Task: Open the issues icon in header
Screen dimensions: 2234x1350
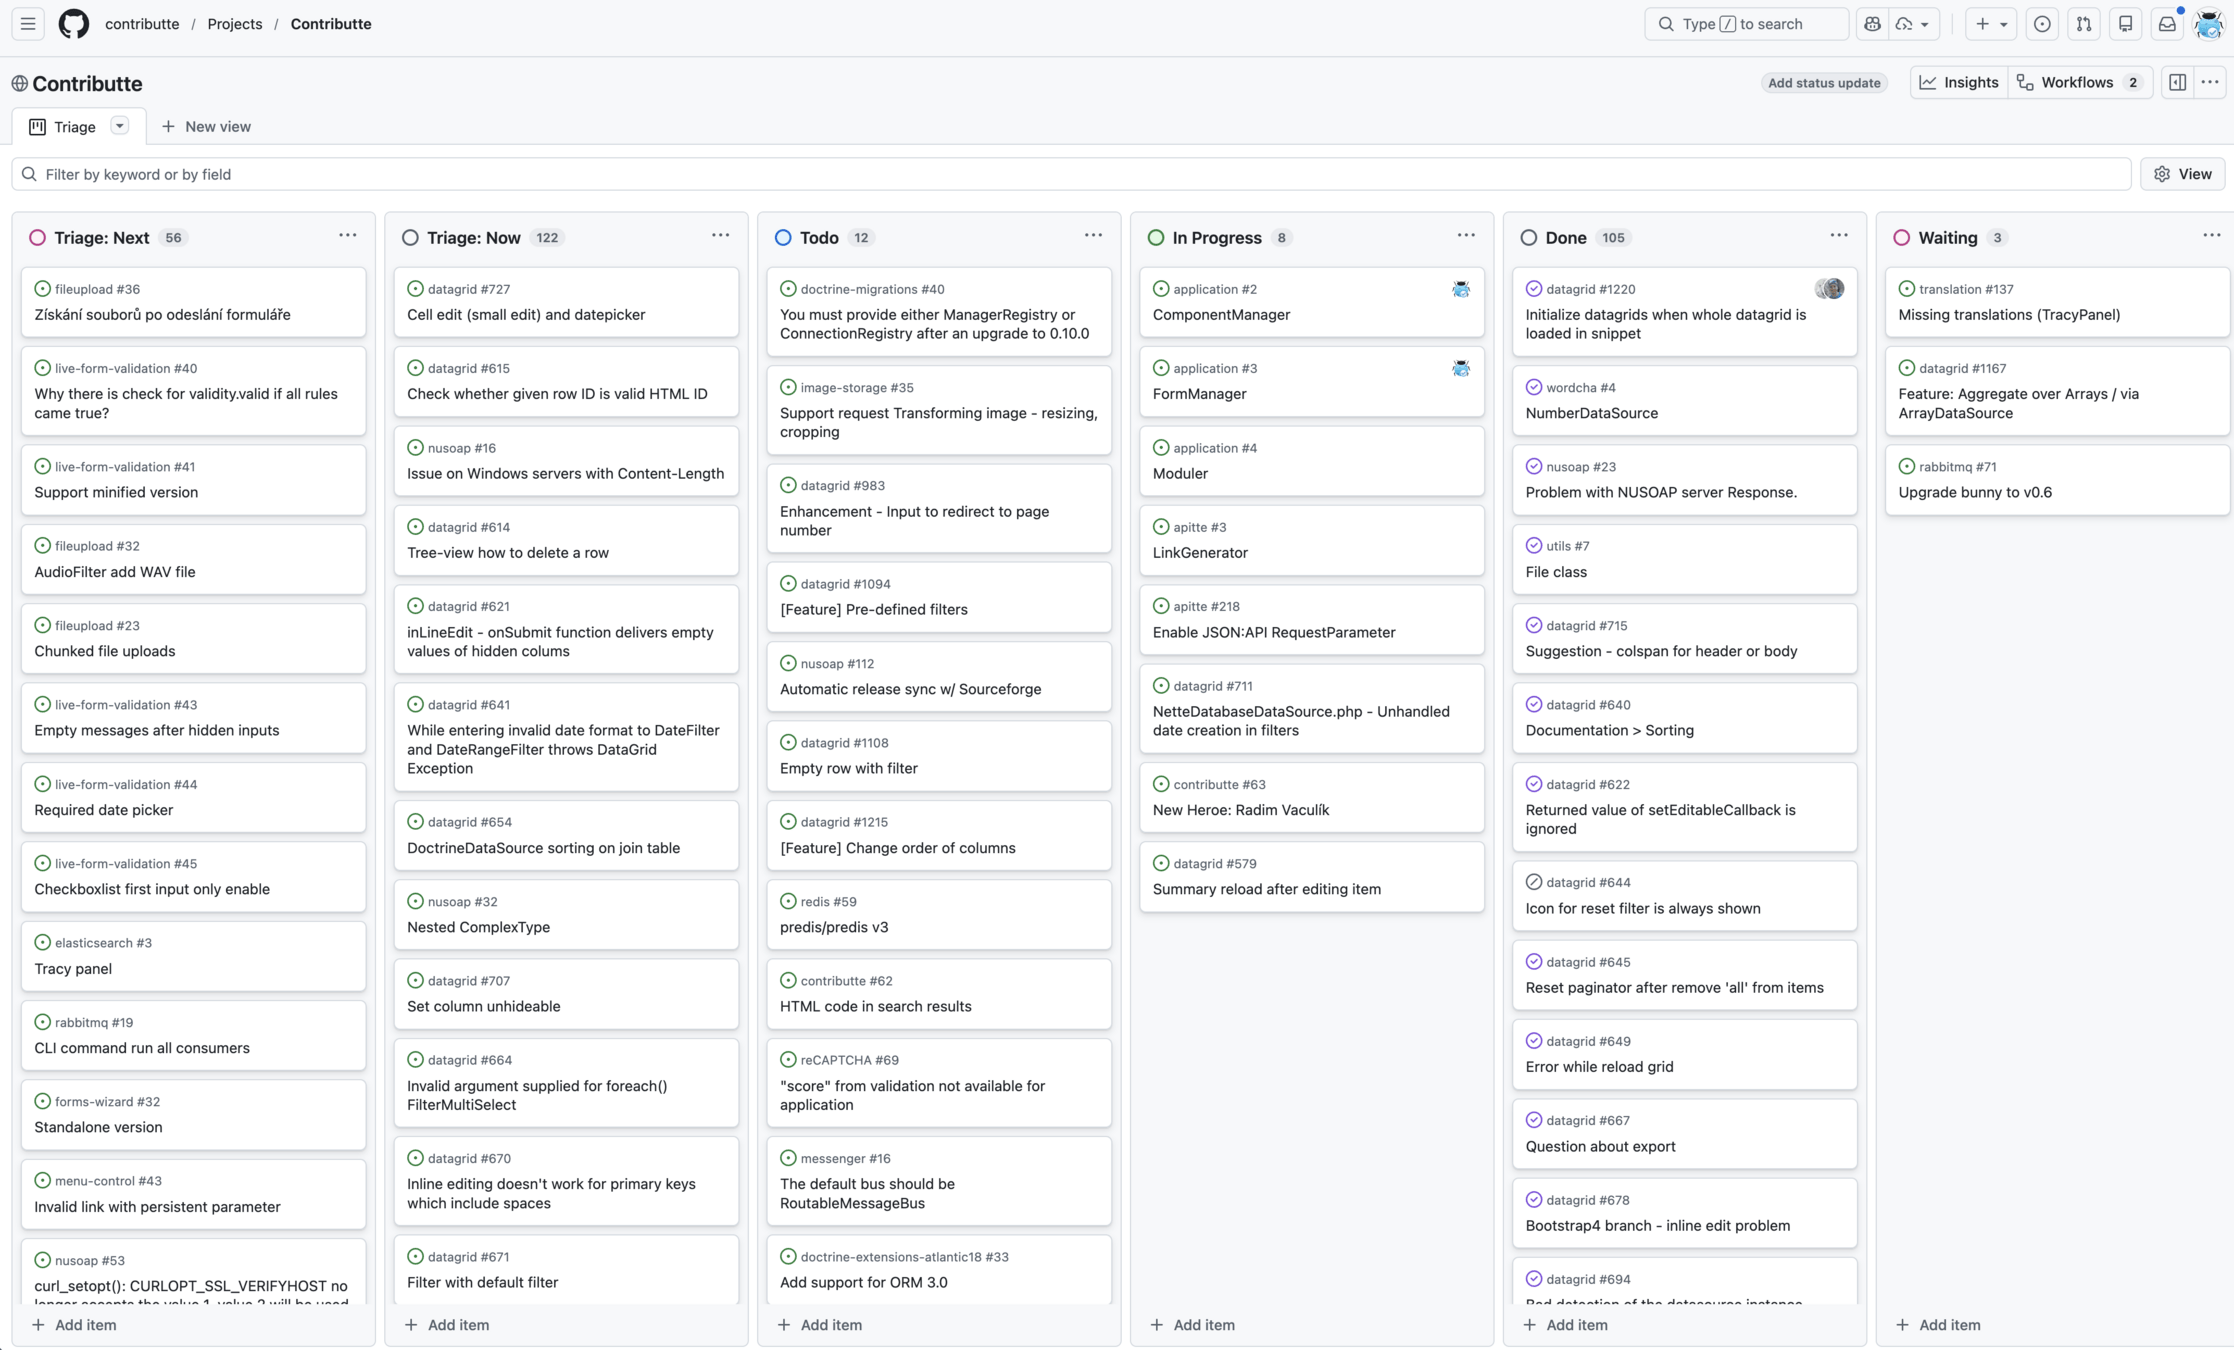Action: click(x=2042, y=24)
